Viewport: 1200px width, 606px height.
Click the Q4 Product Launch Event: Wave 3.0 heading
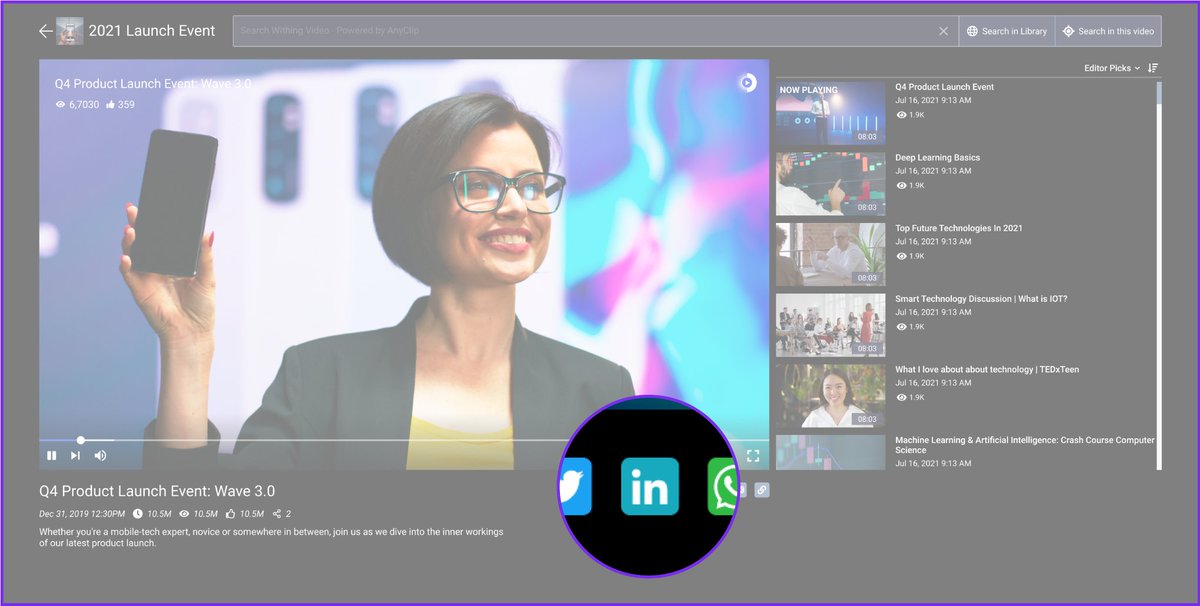[157, 491]
